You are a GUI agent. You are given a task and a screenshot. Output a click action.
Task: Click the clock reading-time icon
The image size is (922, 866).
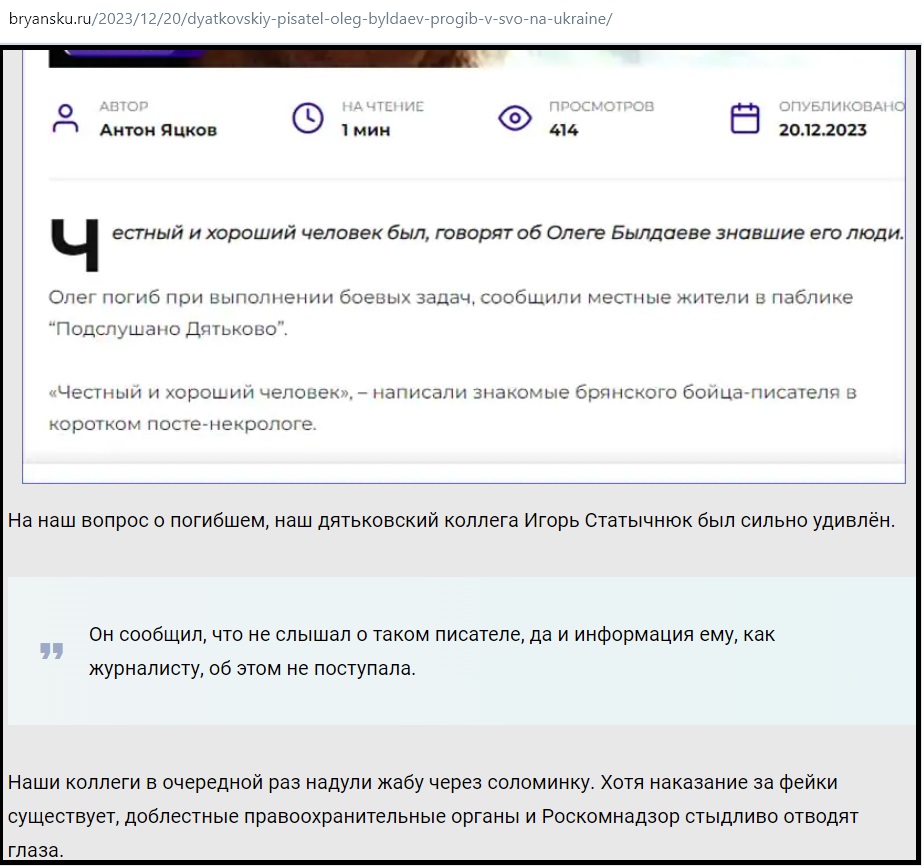[307, 118]
